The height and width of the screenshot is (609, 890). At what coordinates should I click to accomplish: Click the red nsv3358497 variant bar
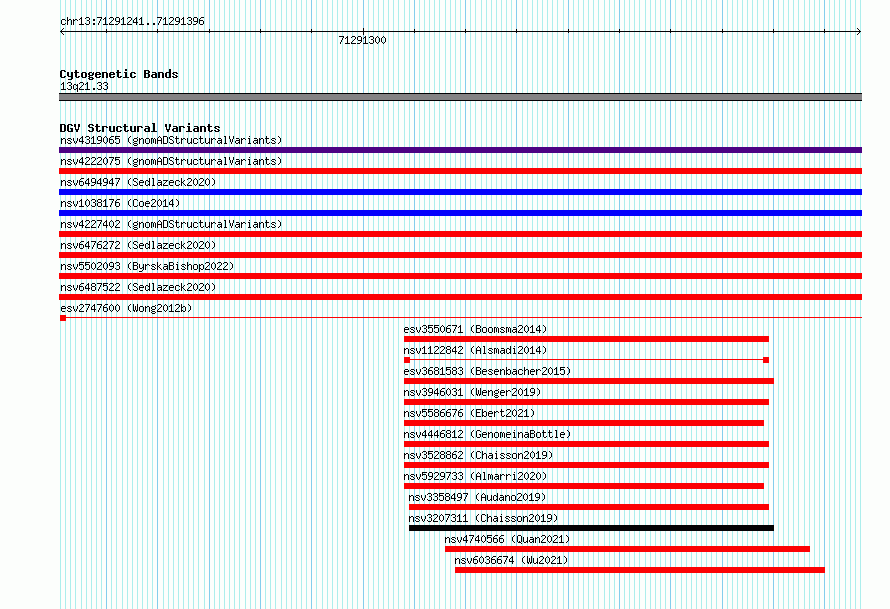pos(589,507)
